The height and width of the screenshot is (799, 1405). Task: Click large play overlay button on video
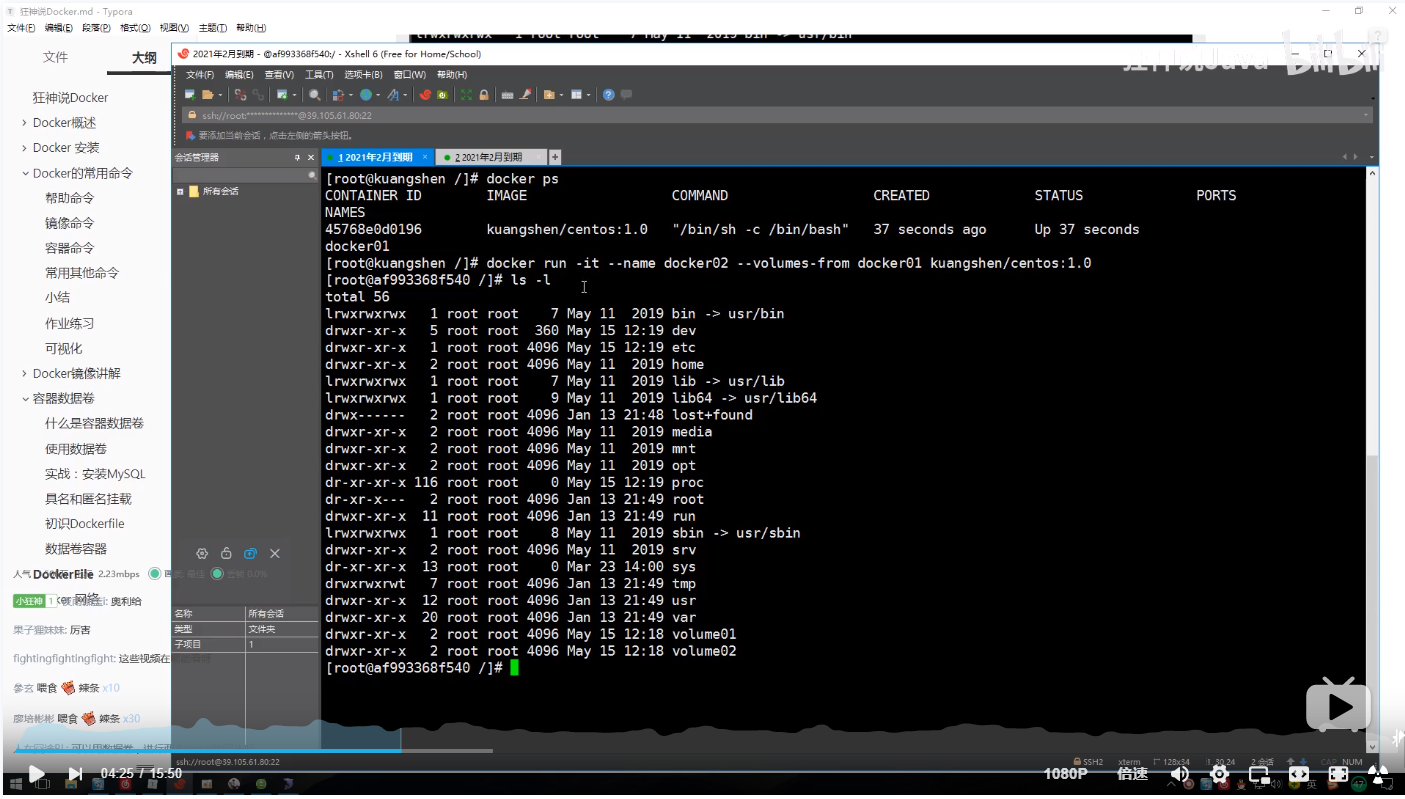(1339, 707)
